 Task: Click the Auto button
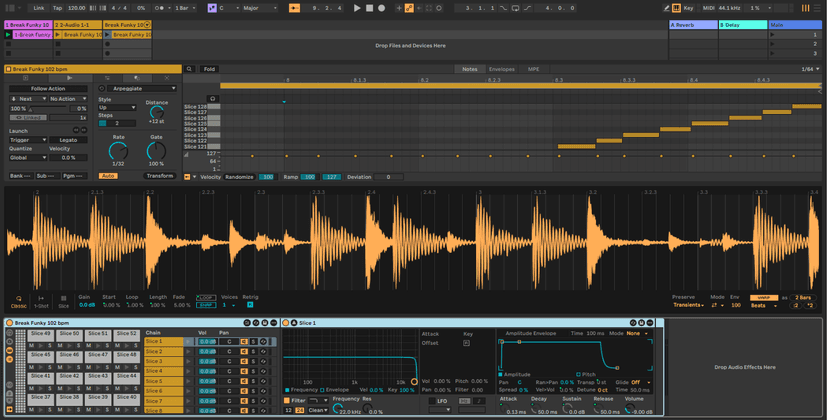point(108,176)
